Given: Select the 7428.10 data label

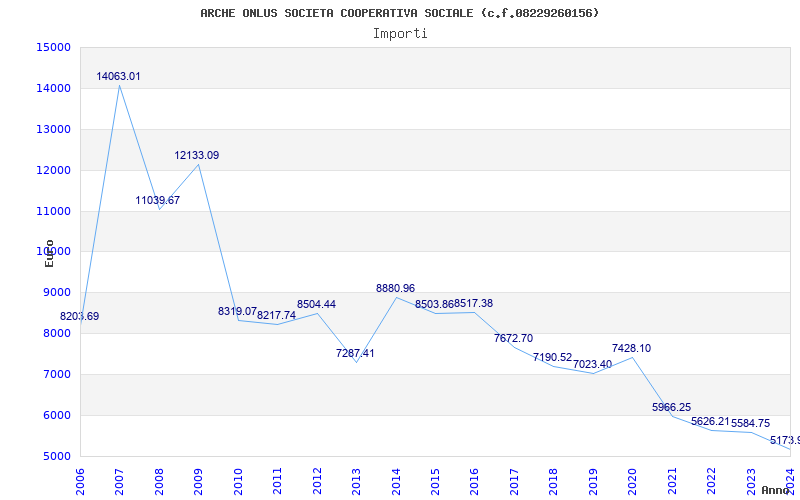Looking at the screenshot, I should 632,348.
